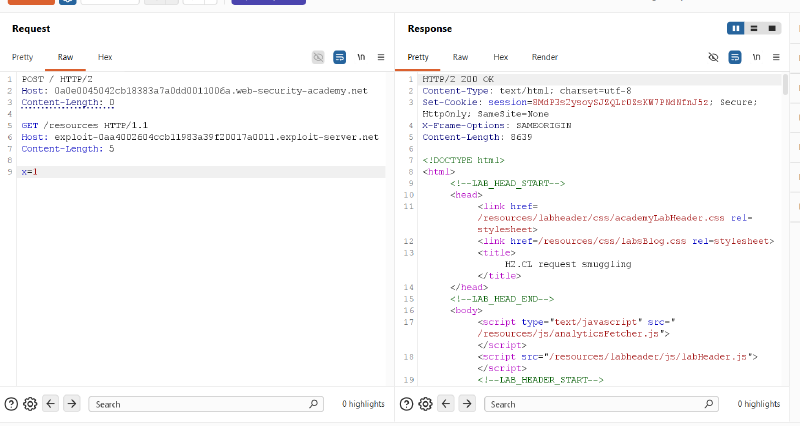Switch Request view to Hex tab
Viewport: 800px width, 426px height.
click(x=105, y=57)
